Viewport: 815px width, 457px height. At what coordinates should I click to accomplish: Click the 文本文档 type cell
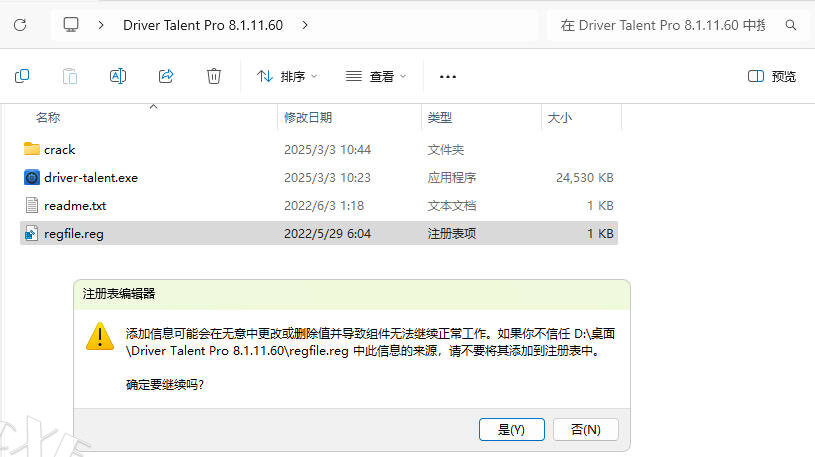452,206
